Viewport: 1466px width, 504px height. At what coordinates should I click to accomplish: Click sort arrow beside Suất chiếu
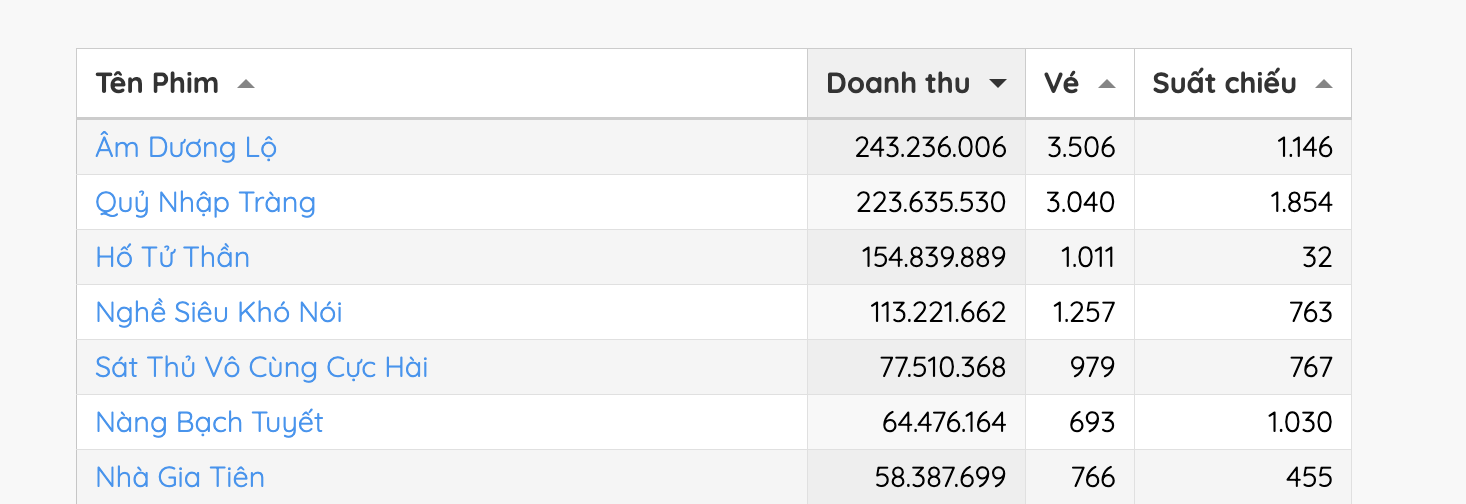tap(1323, 84)
